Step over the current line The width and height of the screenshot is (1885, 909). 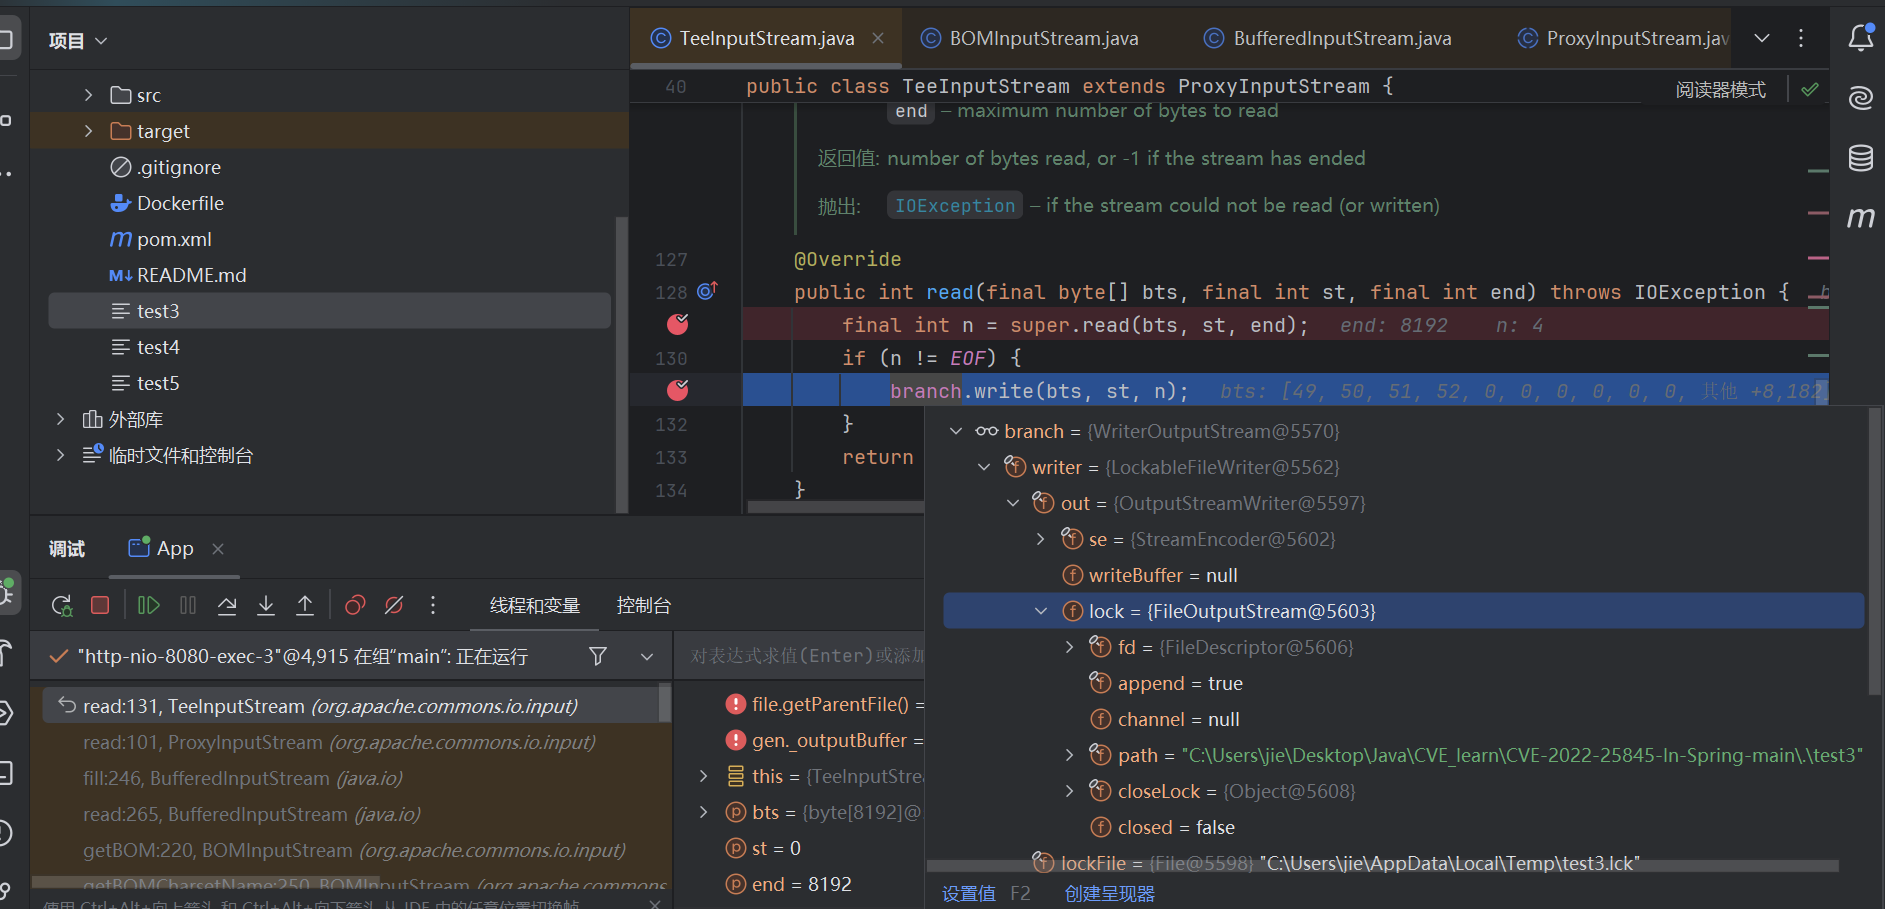tap(227, 605)
